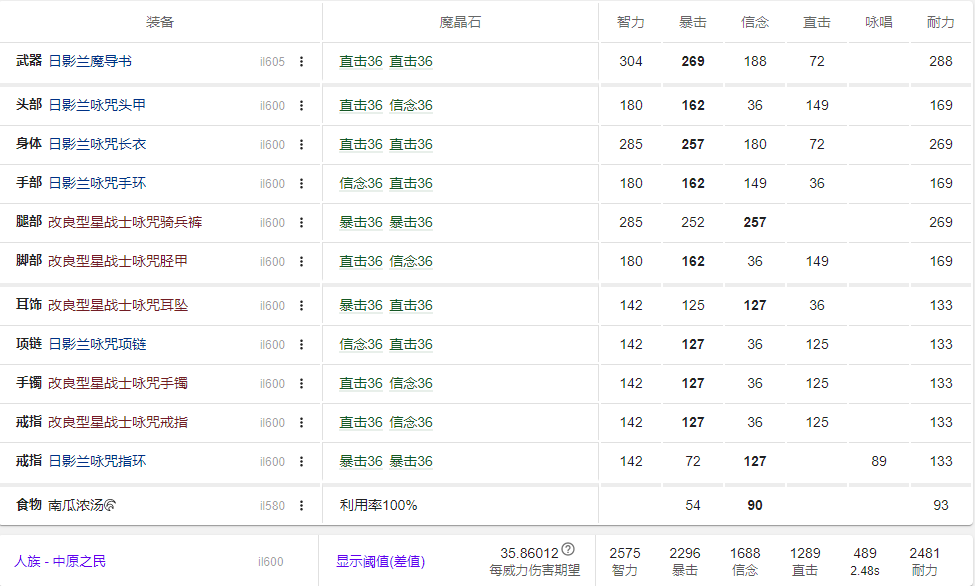Edit the 项链 row materia
Viewport: 975px width, 586px height.
tap(386, 344)
